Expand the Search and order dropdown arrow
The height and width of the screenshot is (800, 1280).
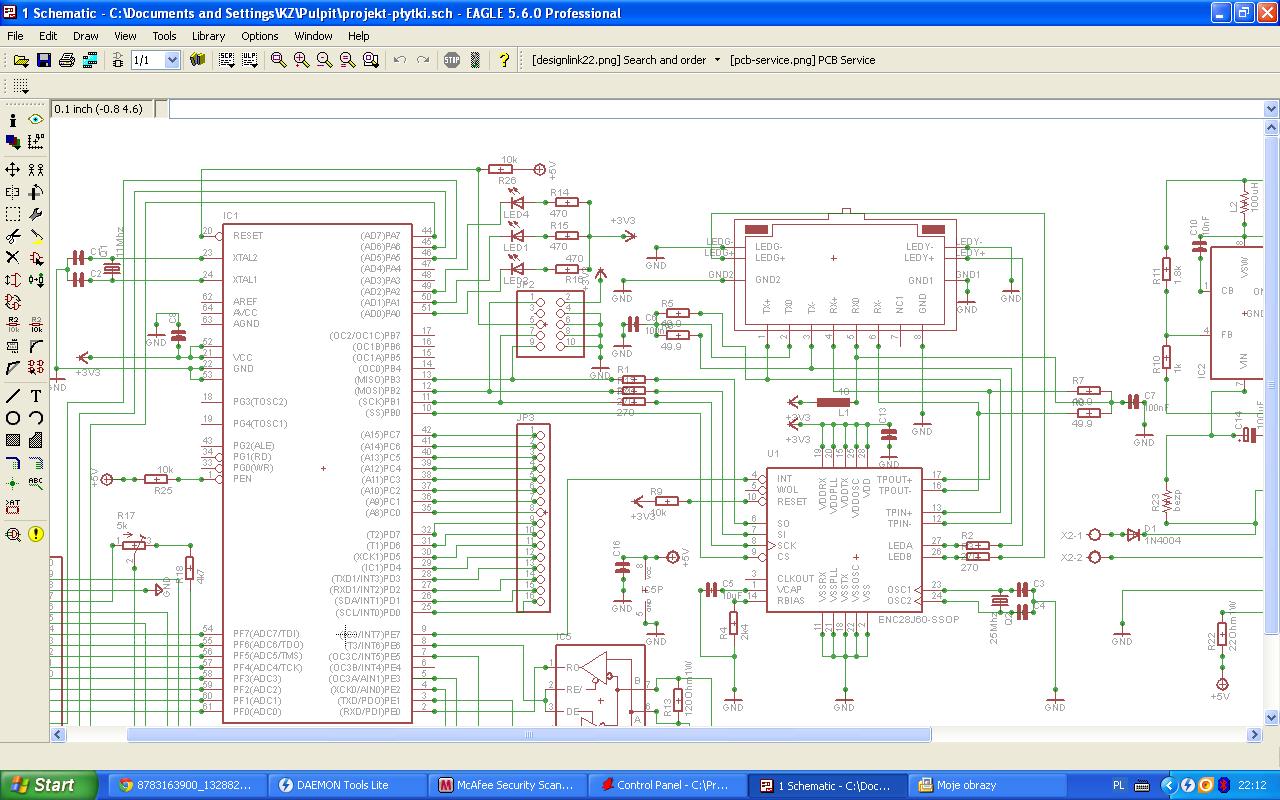tap(717, 60)
